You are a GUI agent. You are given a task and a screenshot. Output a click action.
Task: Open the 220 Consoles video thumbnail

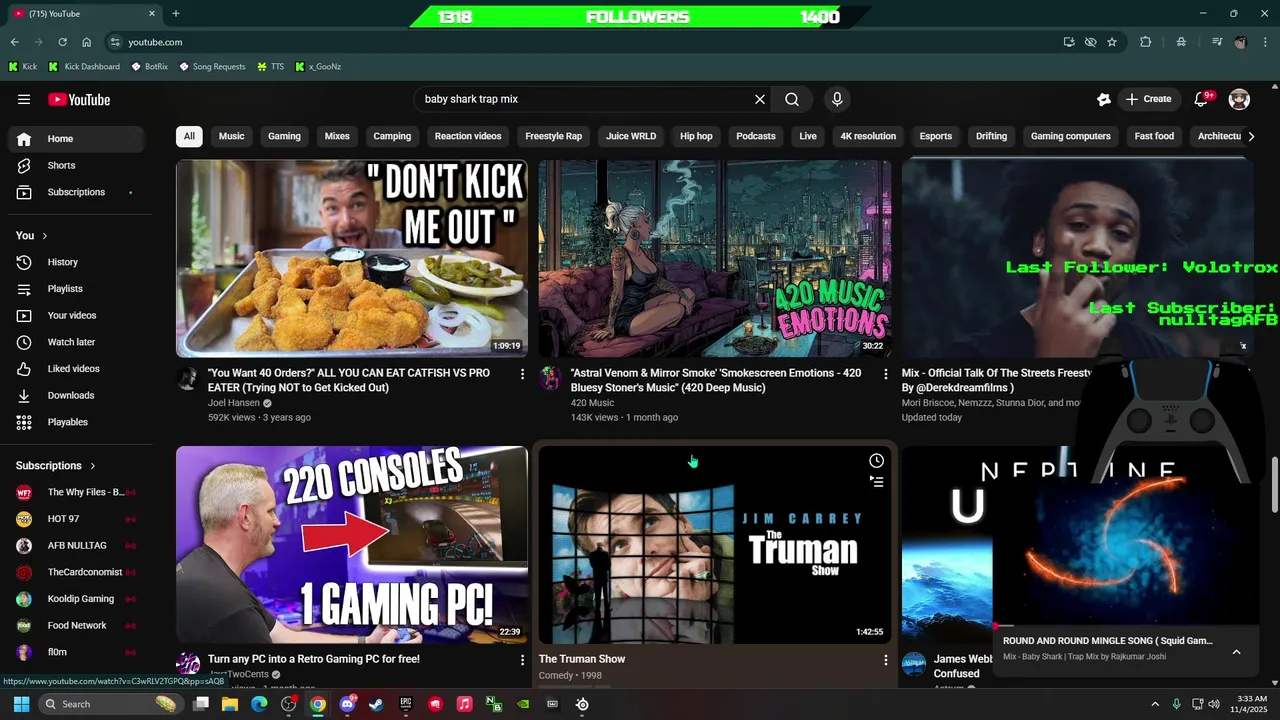tap(352, 544)
